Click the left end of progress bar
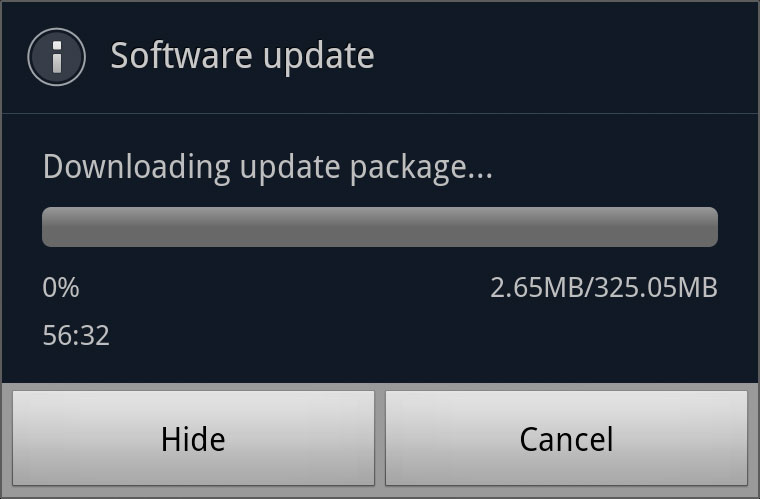 click(x=48, y=227)
